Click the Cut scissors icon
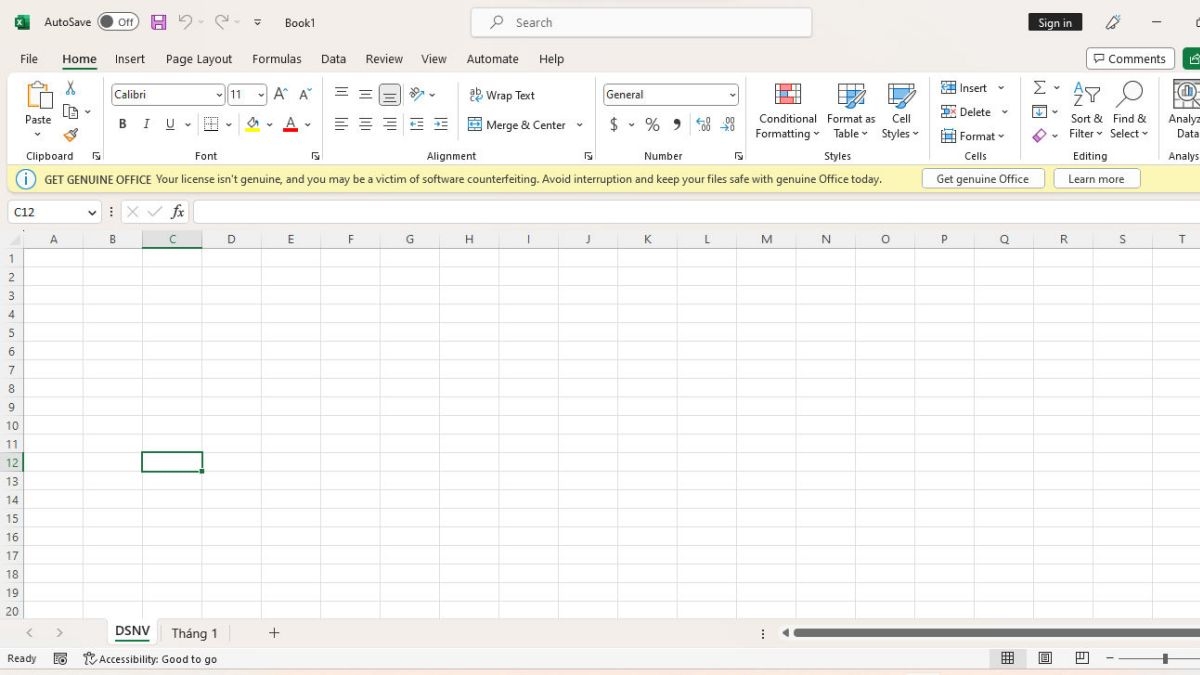The image size is (1200, 675). [70, 89]
